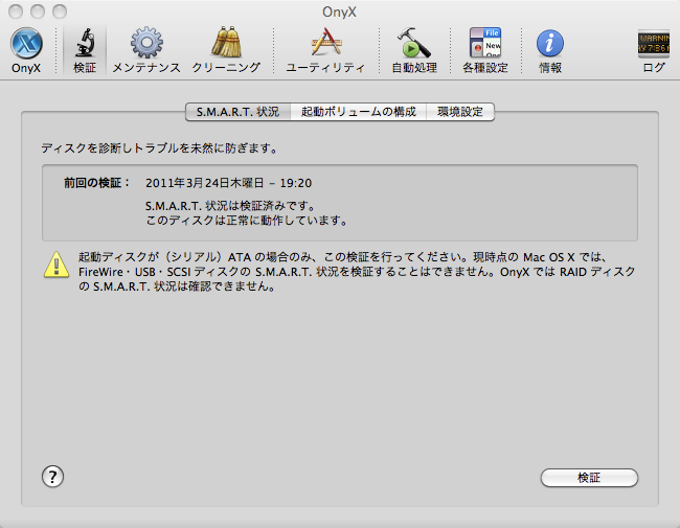The width and height of the screenshot is (680, 528).
Task: Click the 検証 verify button
Action: pos(589,478)
